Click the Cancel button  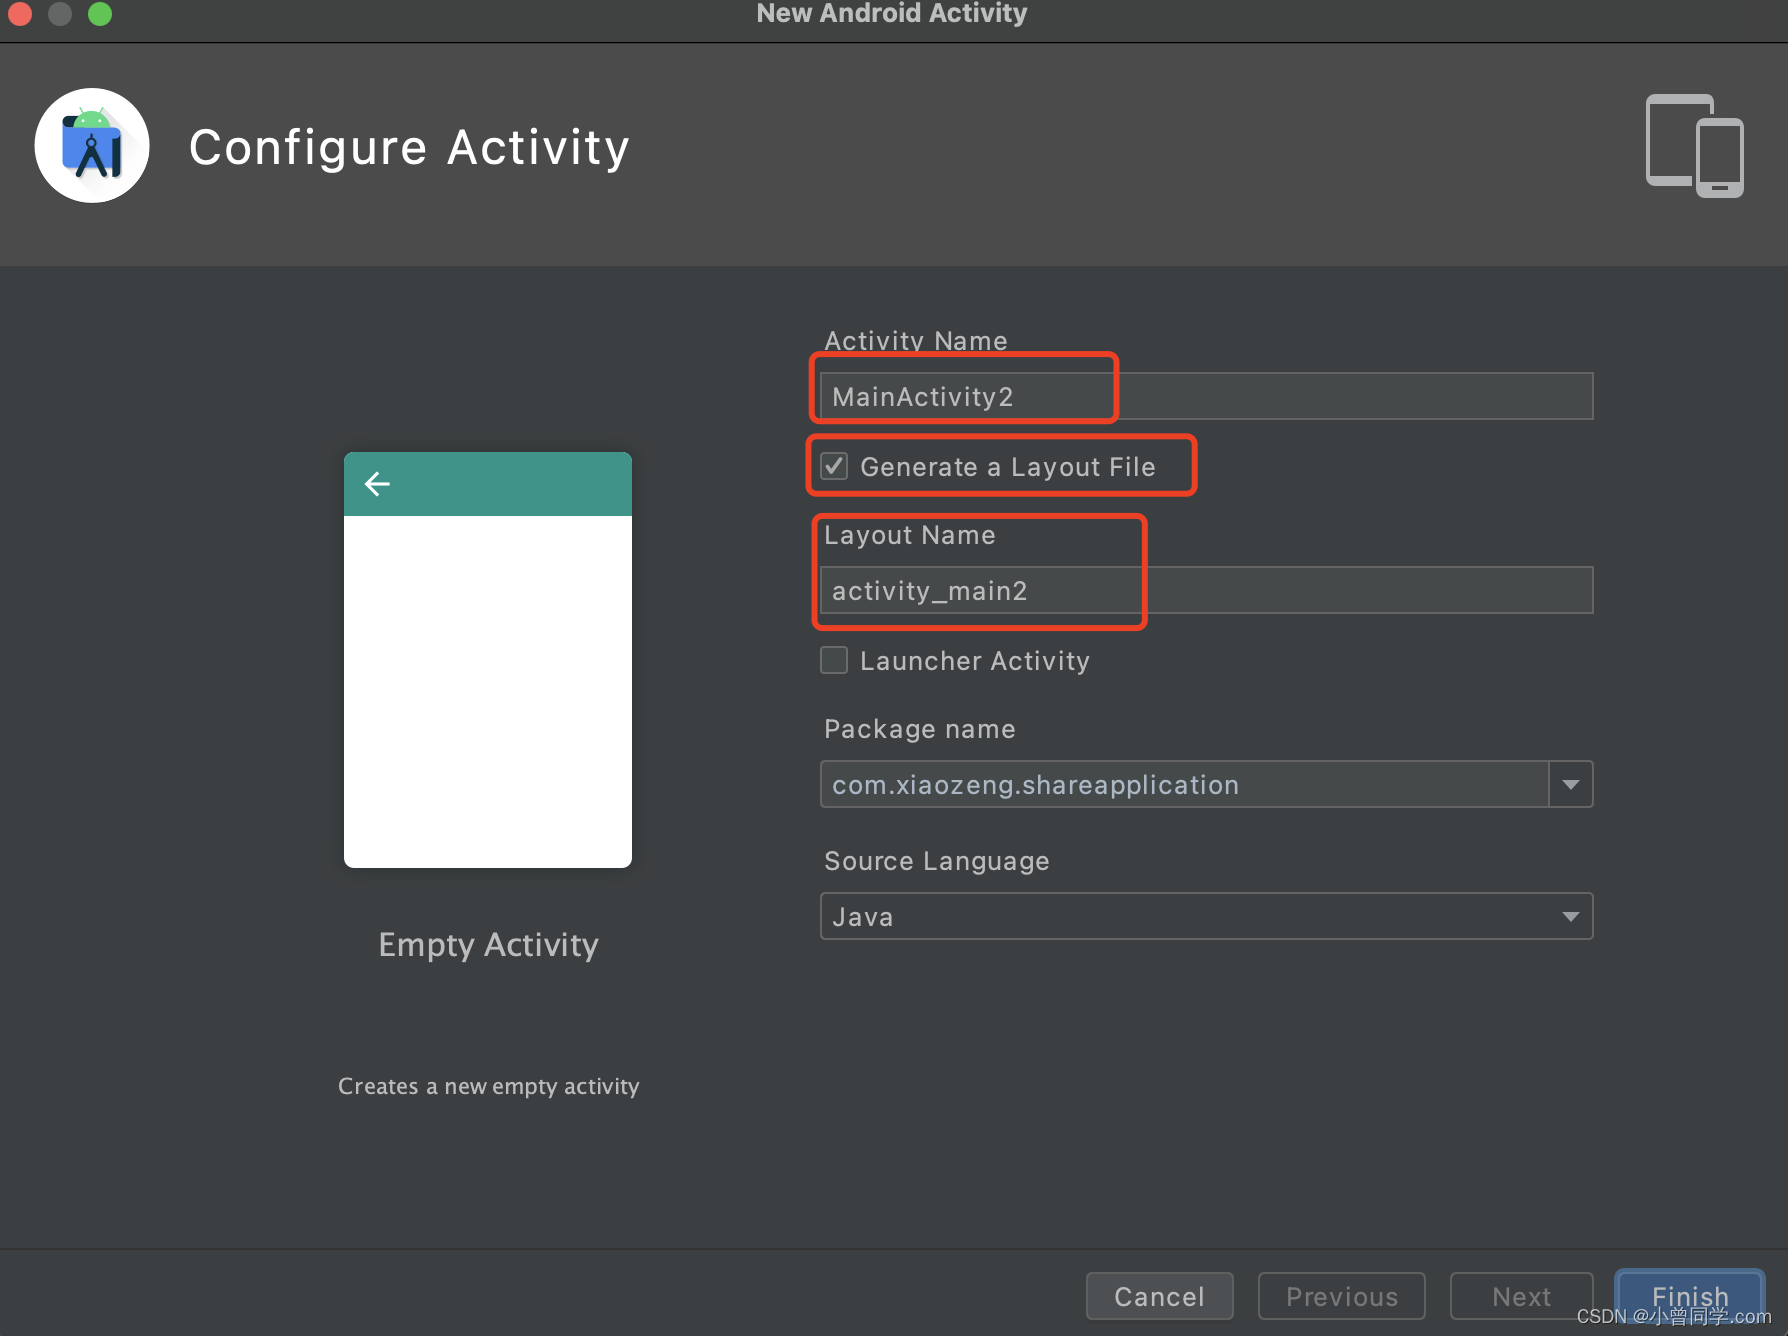point(1159,1296)
